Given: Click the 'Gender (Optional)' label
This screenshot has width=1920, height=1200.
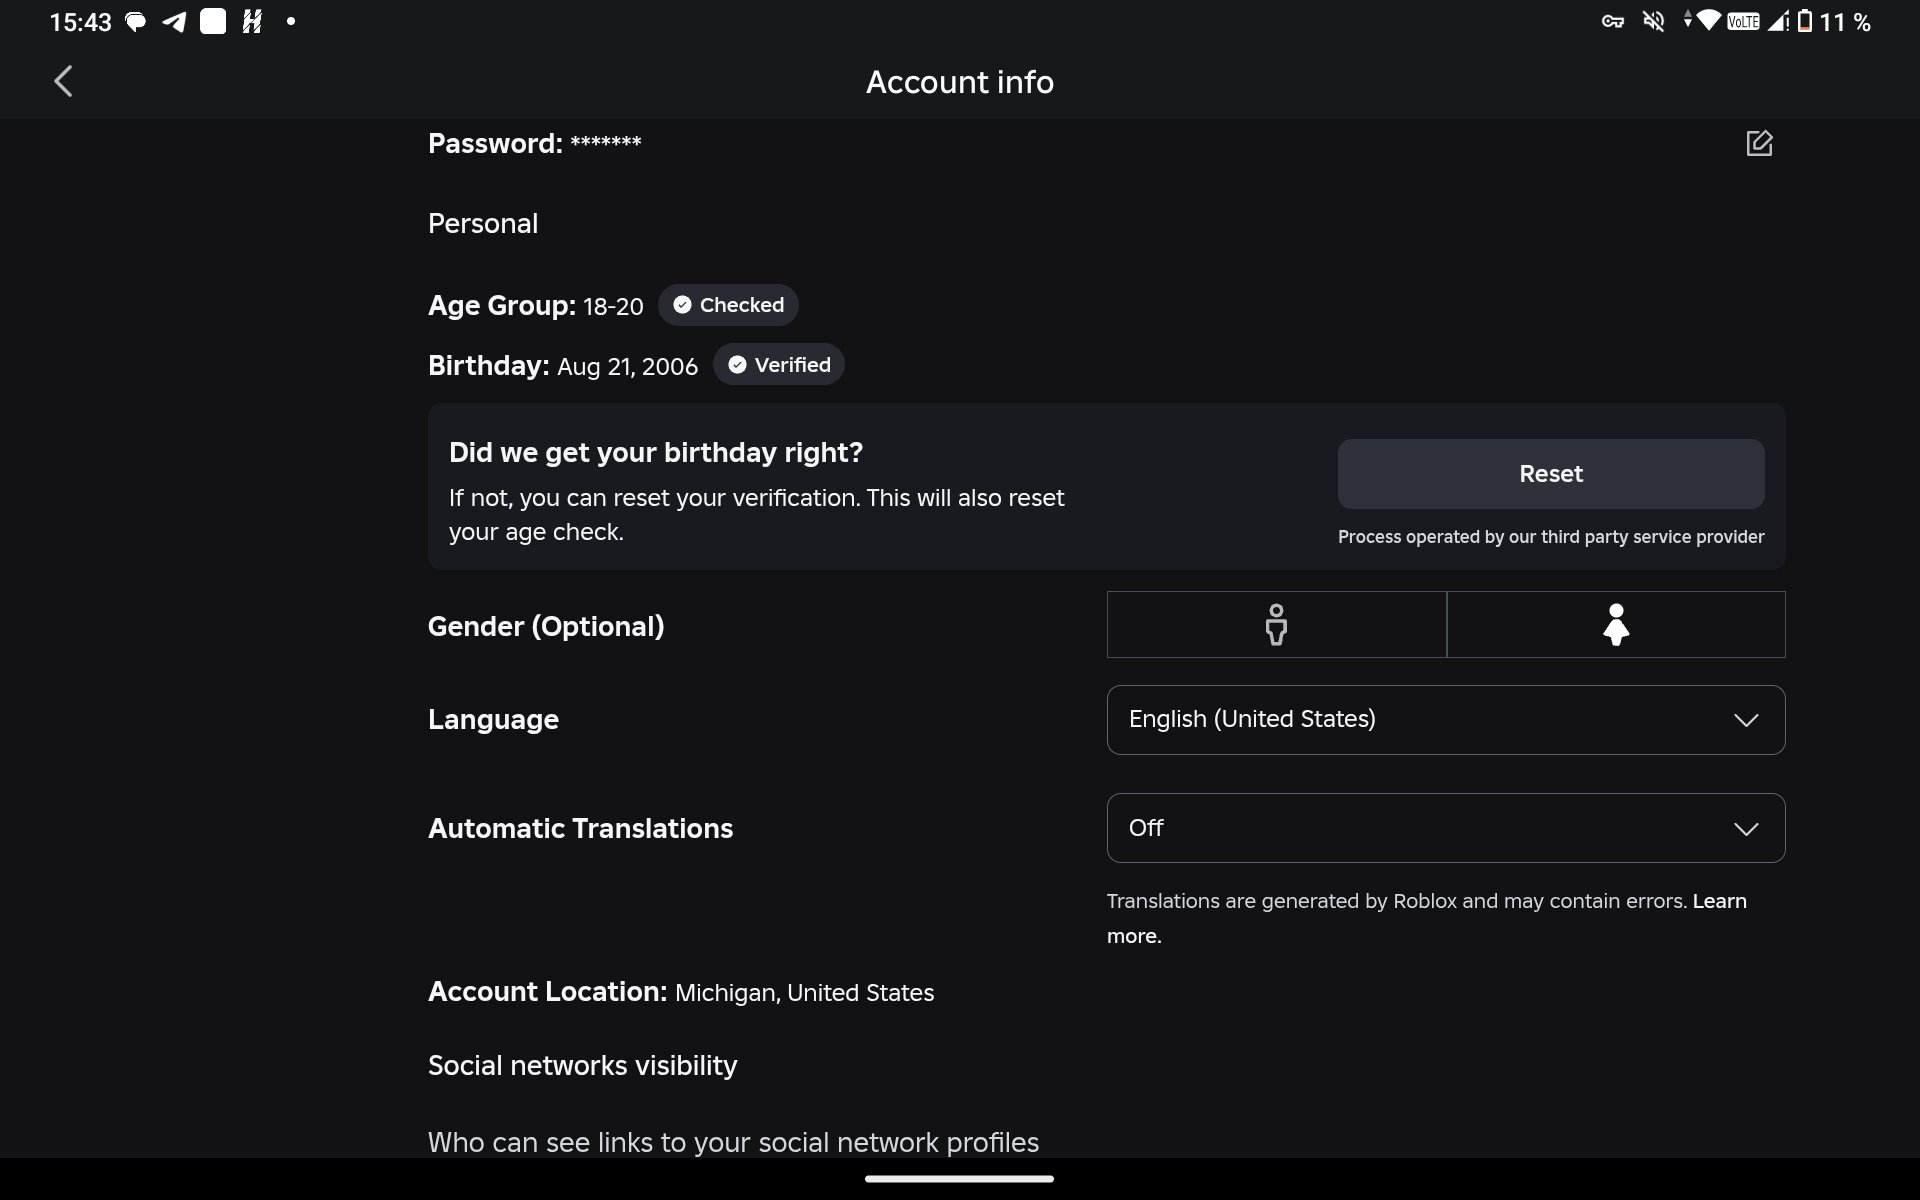Looking at the screenshot, I should click(x=546, y=626).
